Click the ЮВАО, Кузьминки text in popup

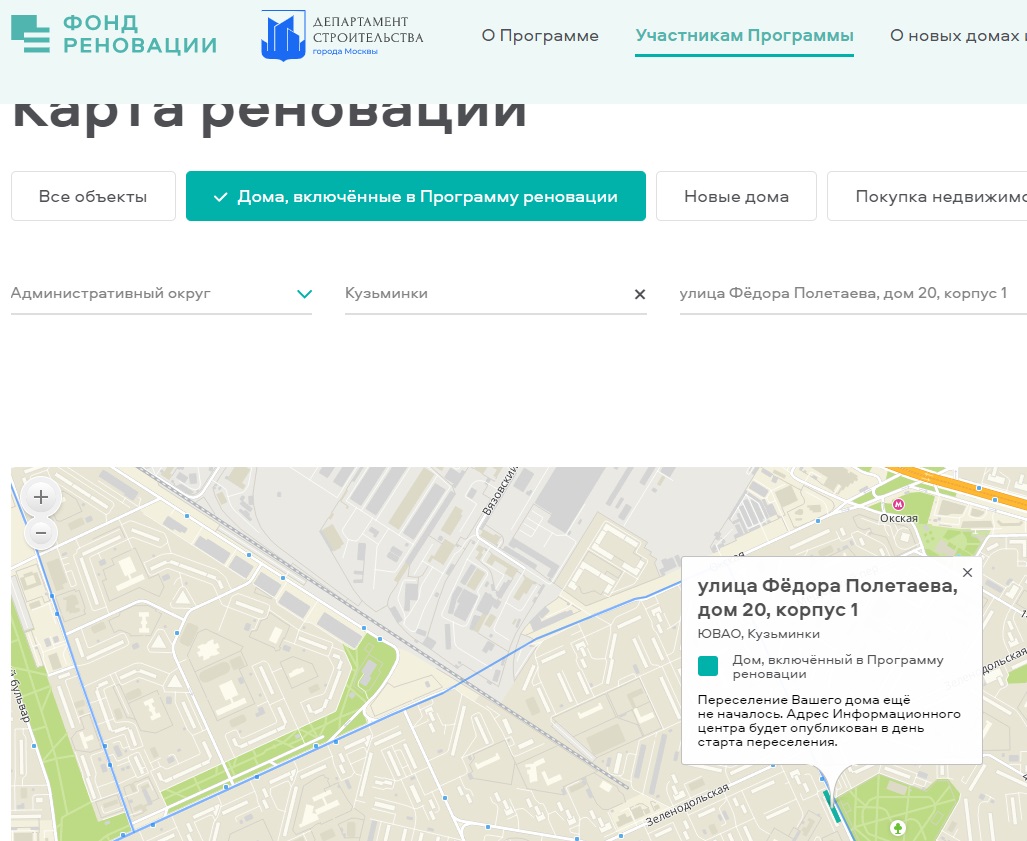coord(758,633)
